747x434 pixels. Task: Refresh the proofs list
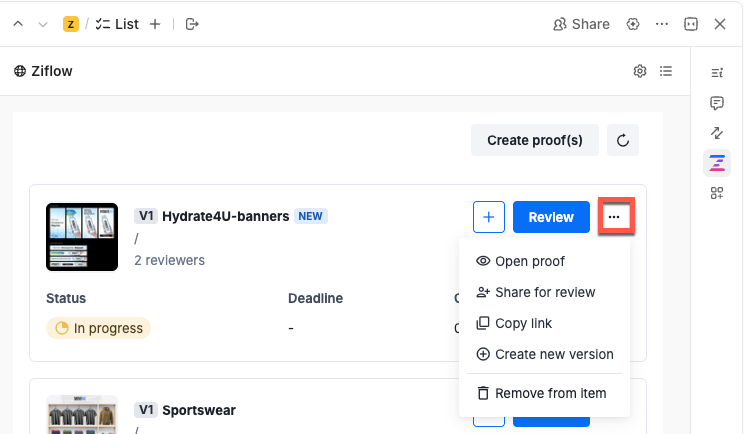click(x=623, y=140)
